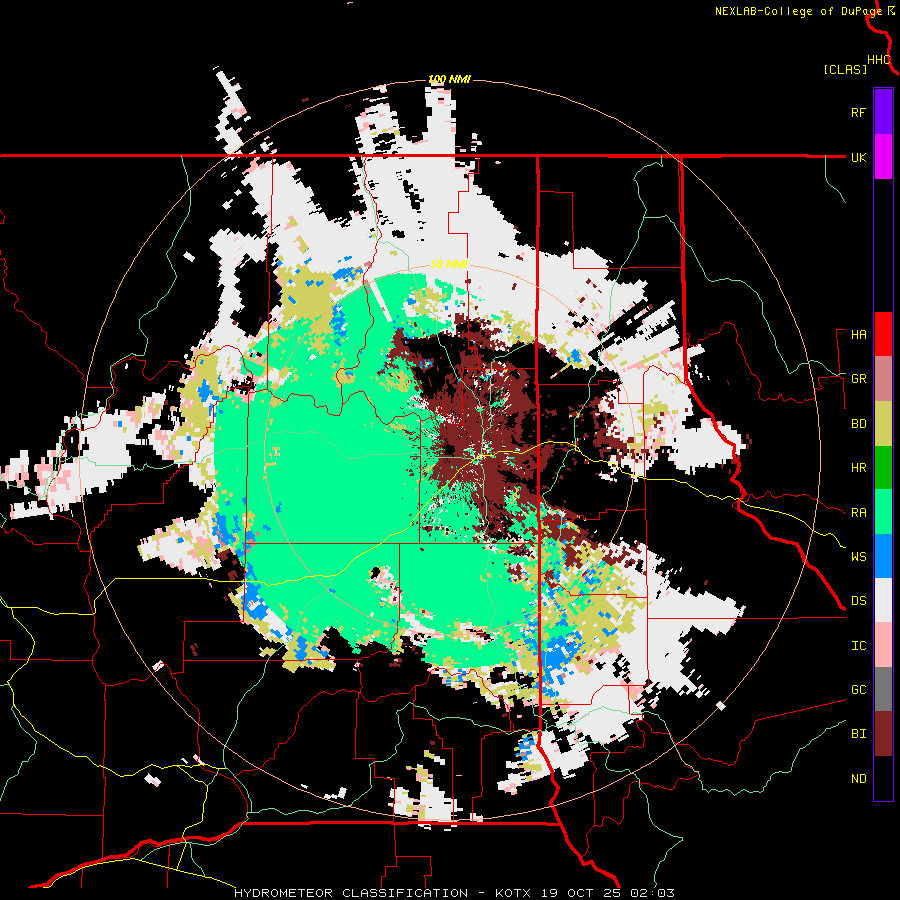Click the HR legend label
The image size is (900, 900).
858,468
